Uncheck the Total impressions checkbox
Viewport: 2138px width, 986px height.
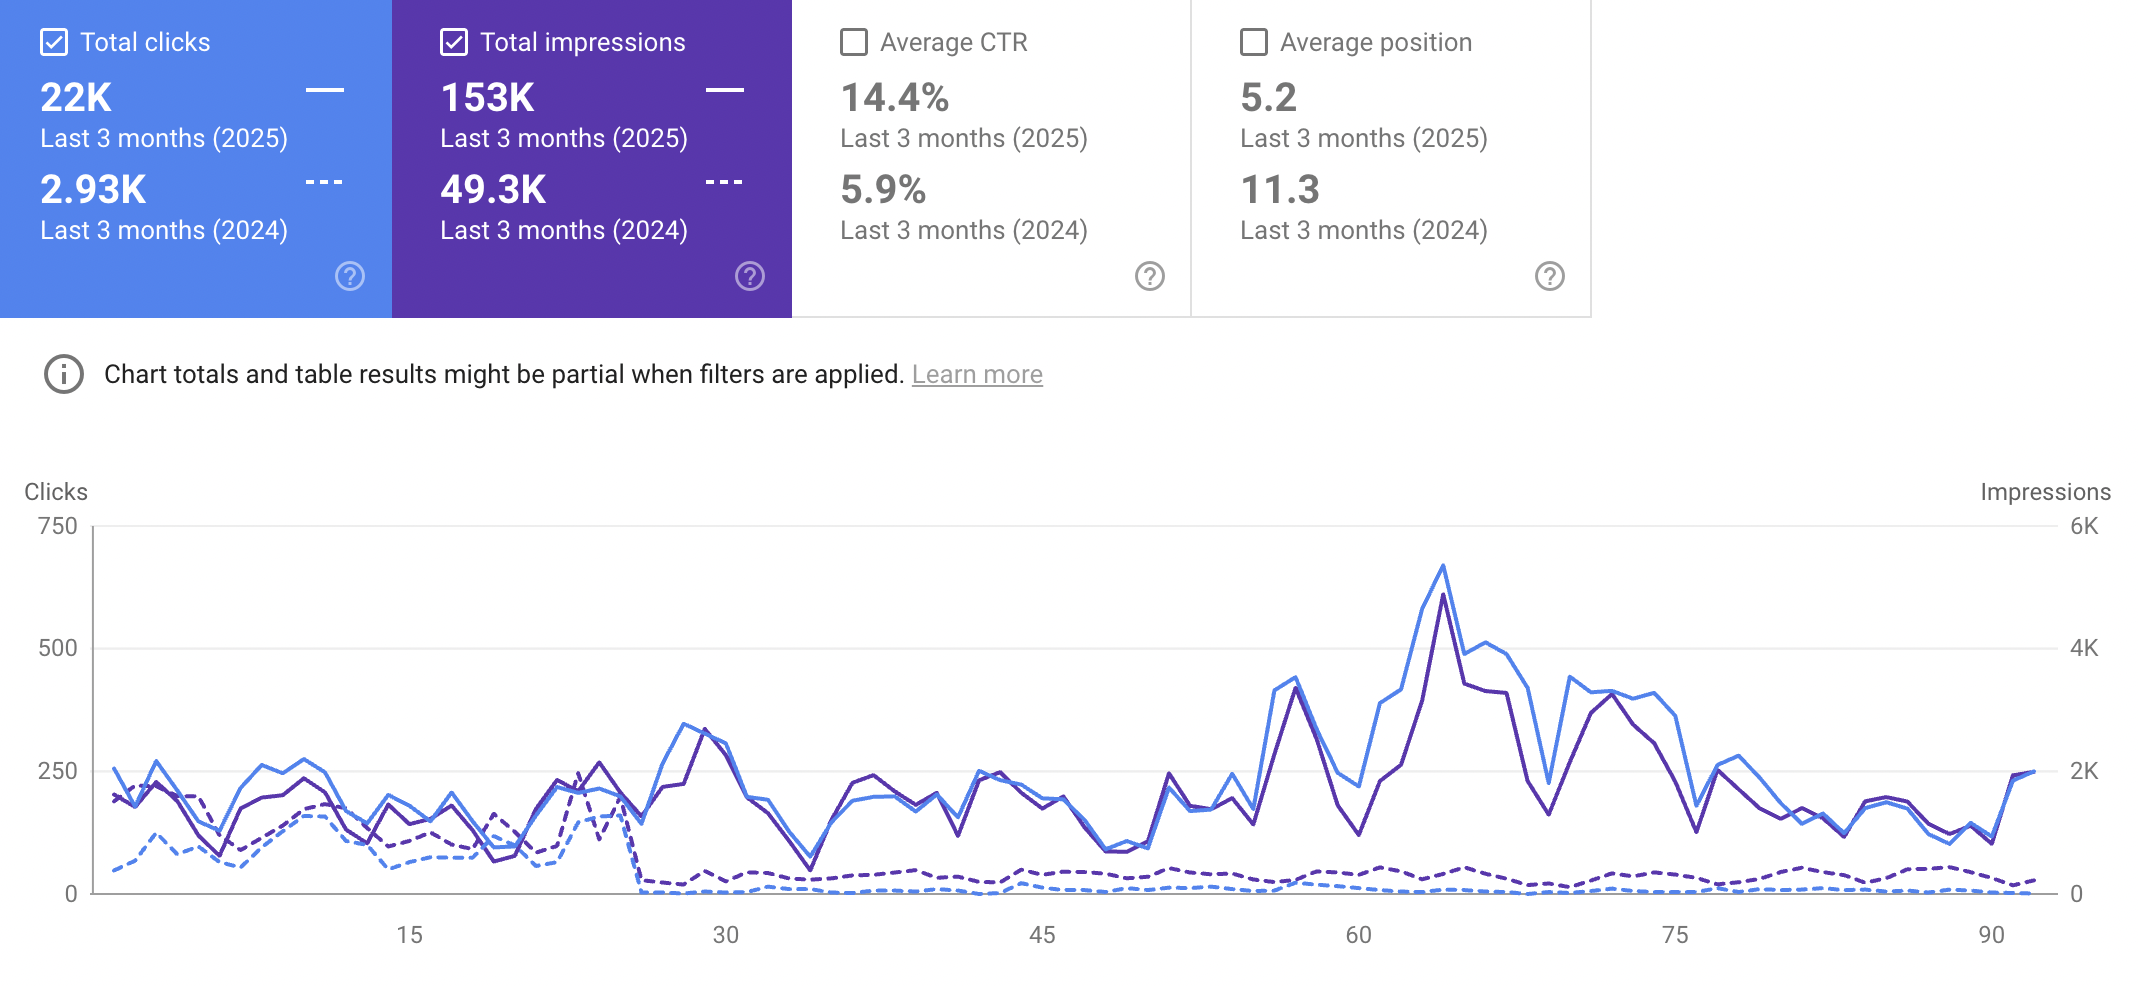[x=454, y=42]
